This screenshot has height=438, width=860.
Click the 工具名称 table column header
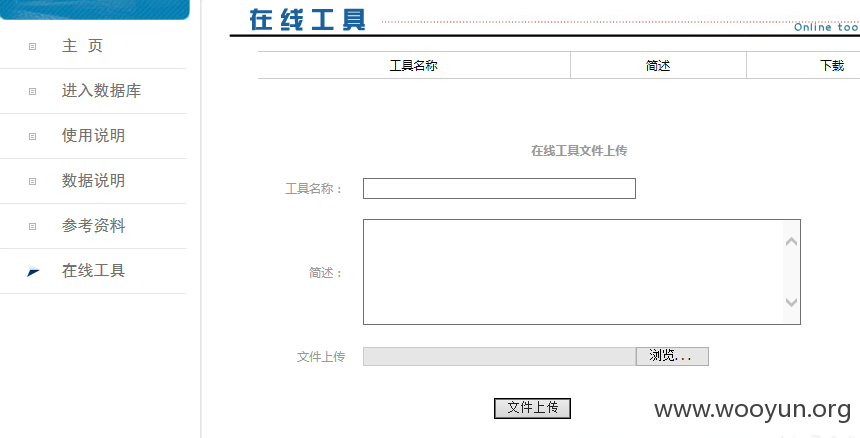pyautogui.click(x=414, y=66)
